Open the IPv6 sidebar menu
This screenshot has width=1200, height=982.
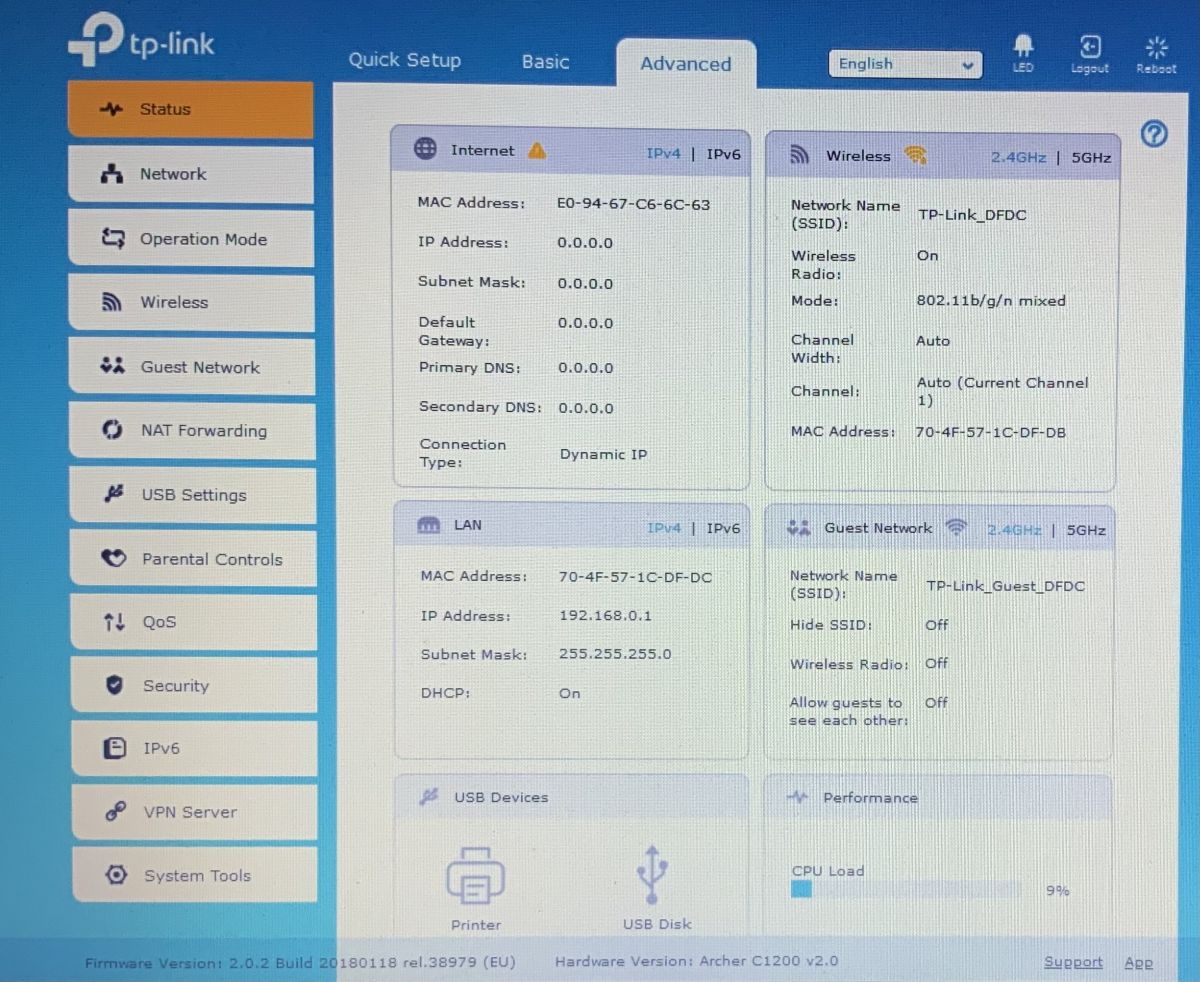pyautogui.click(x=193, y=748)
